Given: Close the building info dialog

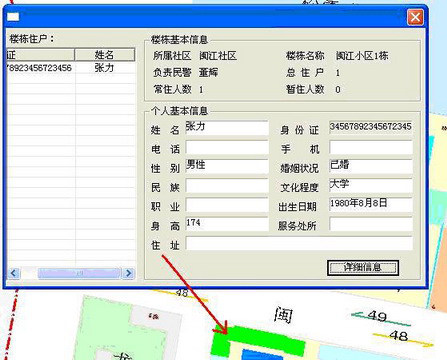Looking at the screenshot, I should pos(415,17).
